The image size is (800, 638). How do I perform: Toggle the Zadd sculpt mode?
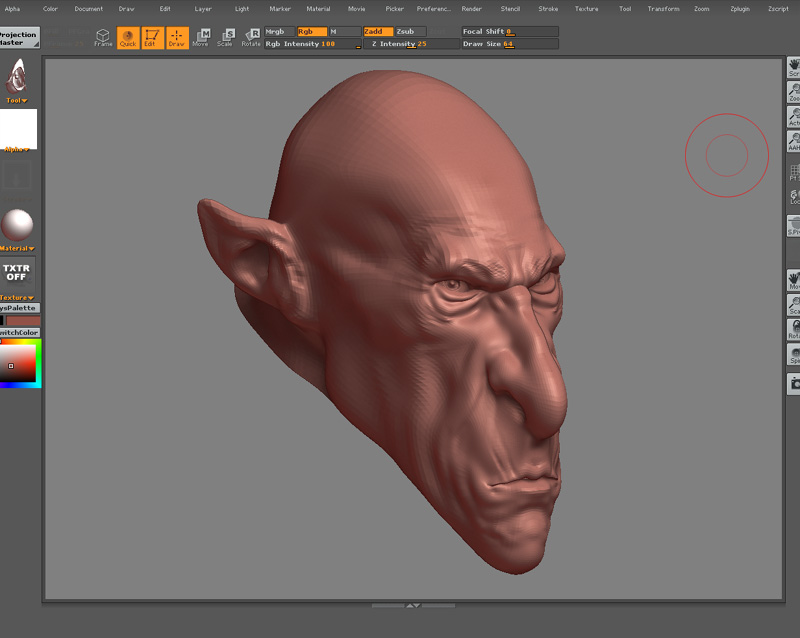point(378,32)
